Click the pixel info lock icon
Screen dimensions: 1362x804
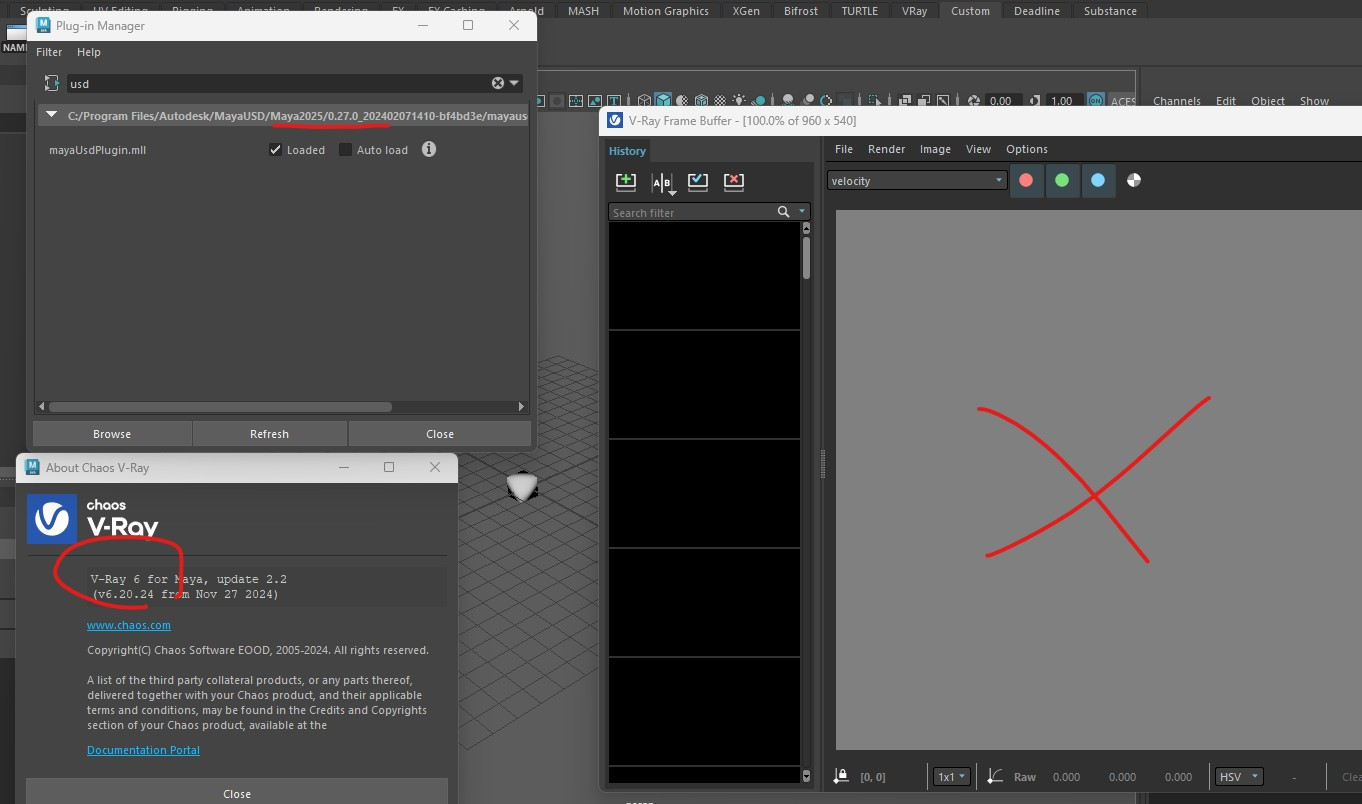point(842,776)
